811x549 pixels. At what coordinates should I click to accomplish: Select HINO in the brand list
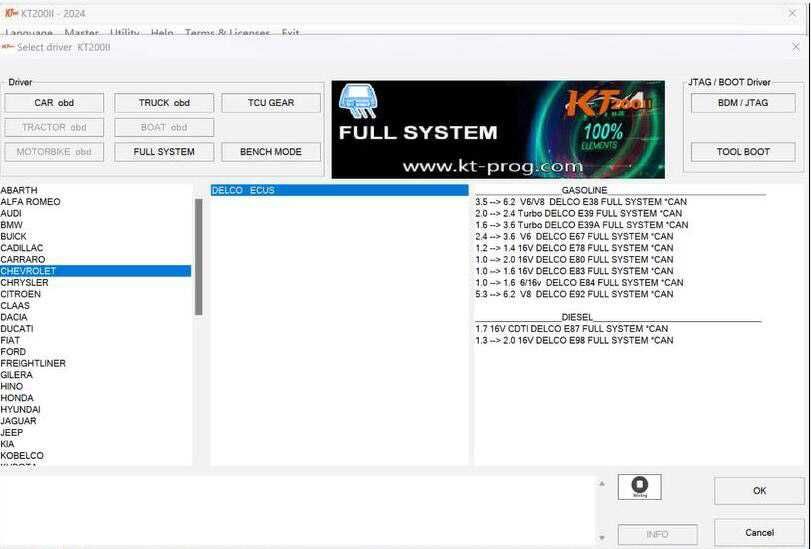pyautogui.click(x=96, y=386)
